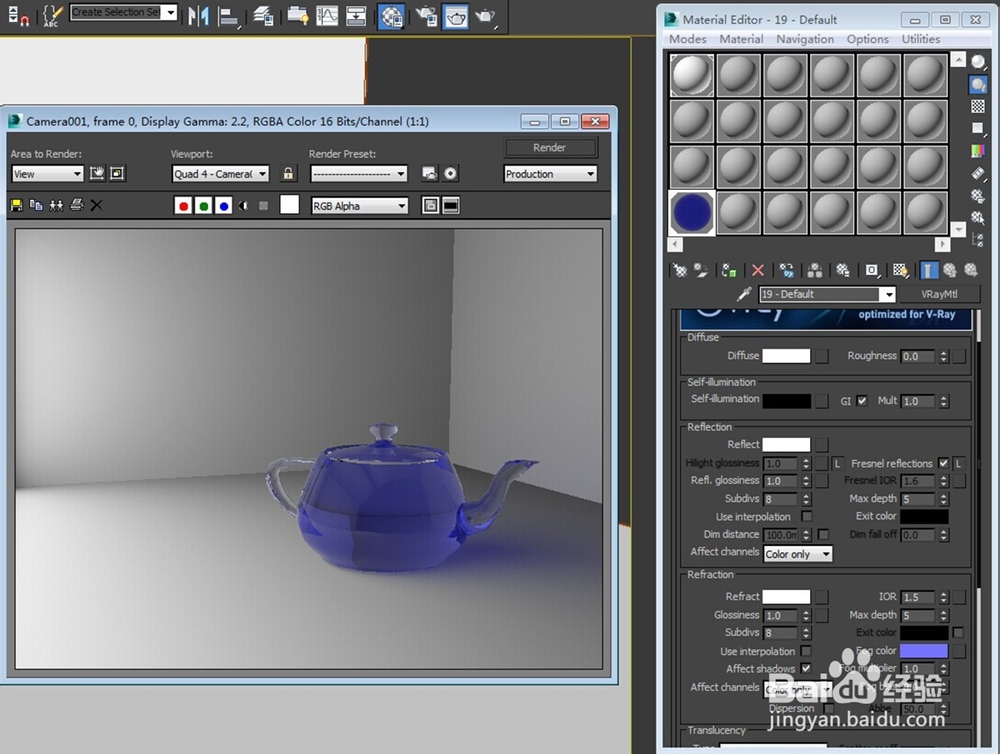Open the RGB Alpha channel dropdown
The image size is (1000, 754).
tap(360, 205)
